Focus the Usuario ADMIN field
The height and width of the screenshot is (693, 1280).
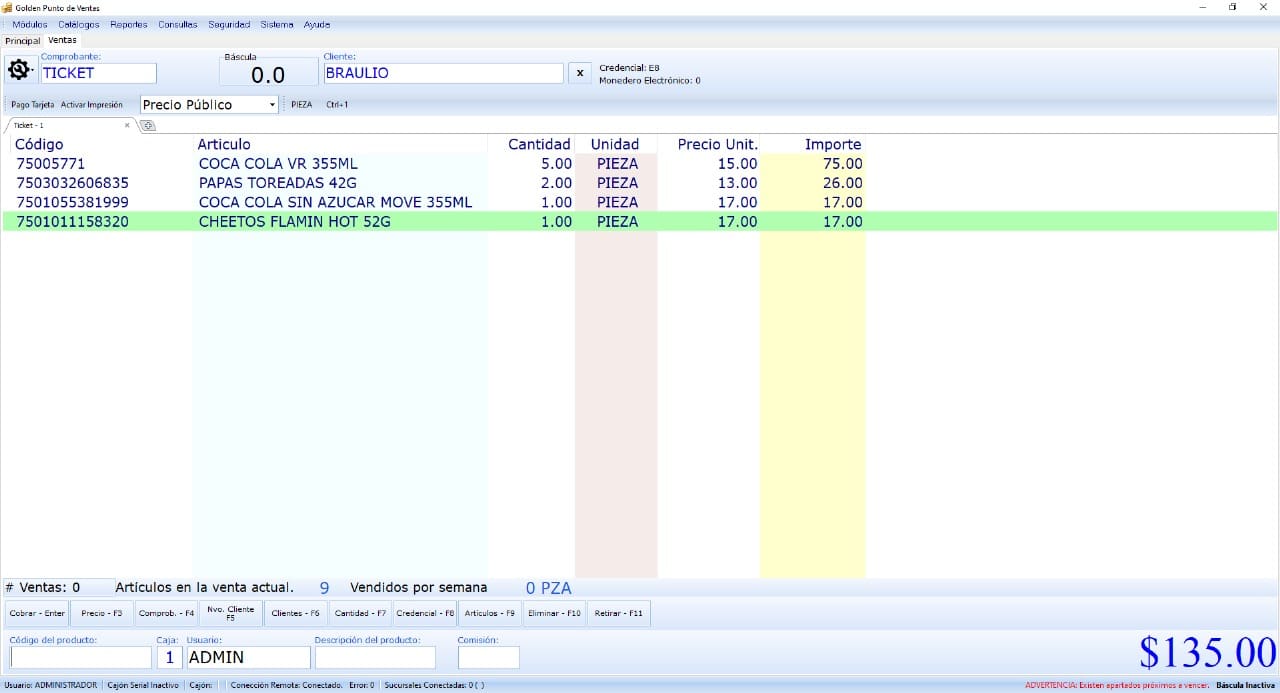coord(248,657)
